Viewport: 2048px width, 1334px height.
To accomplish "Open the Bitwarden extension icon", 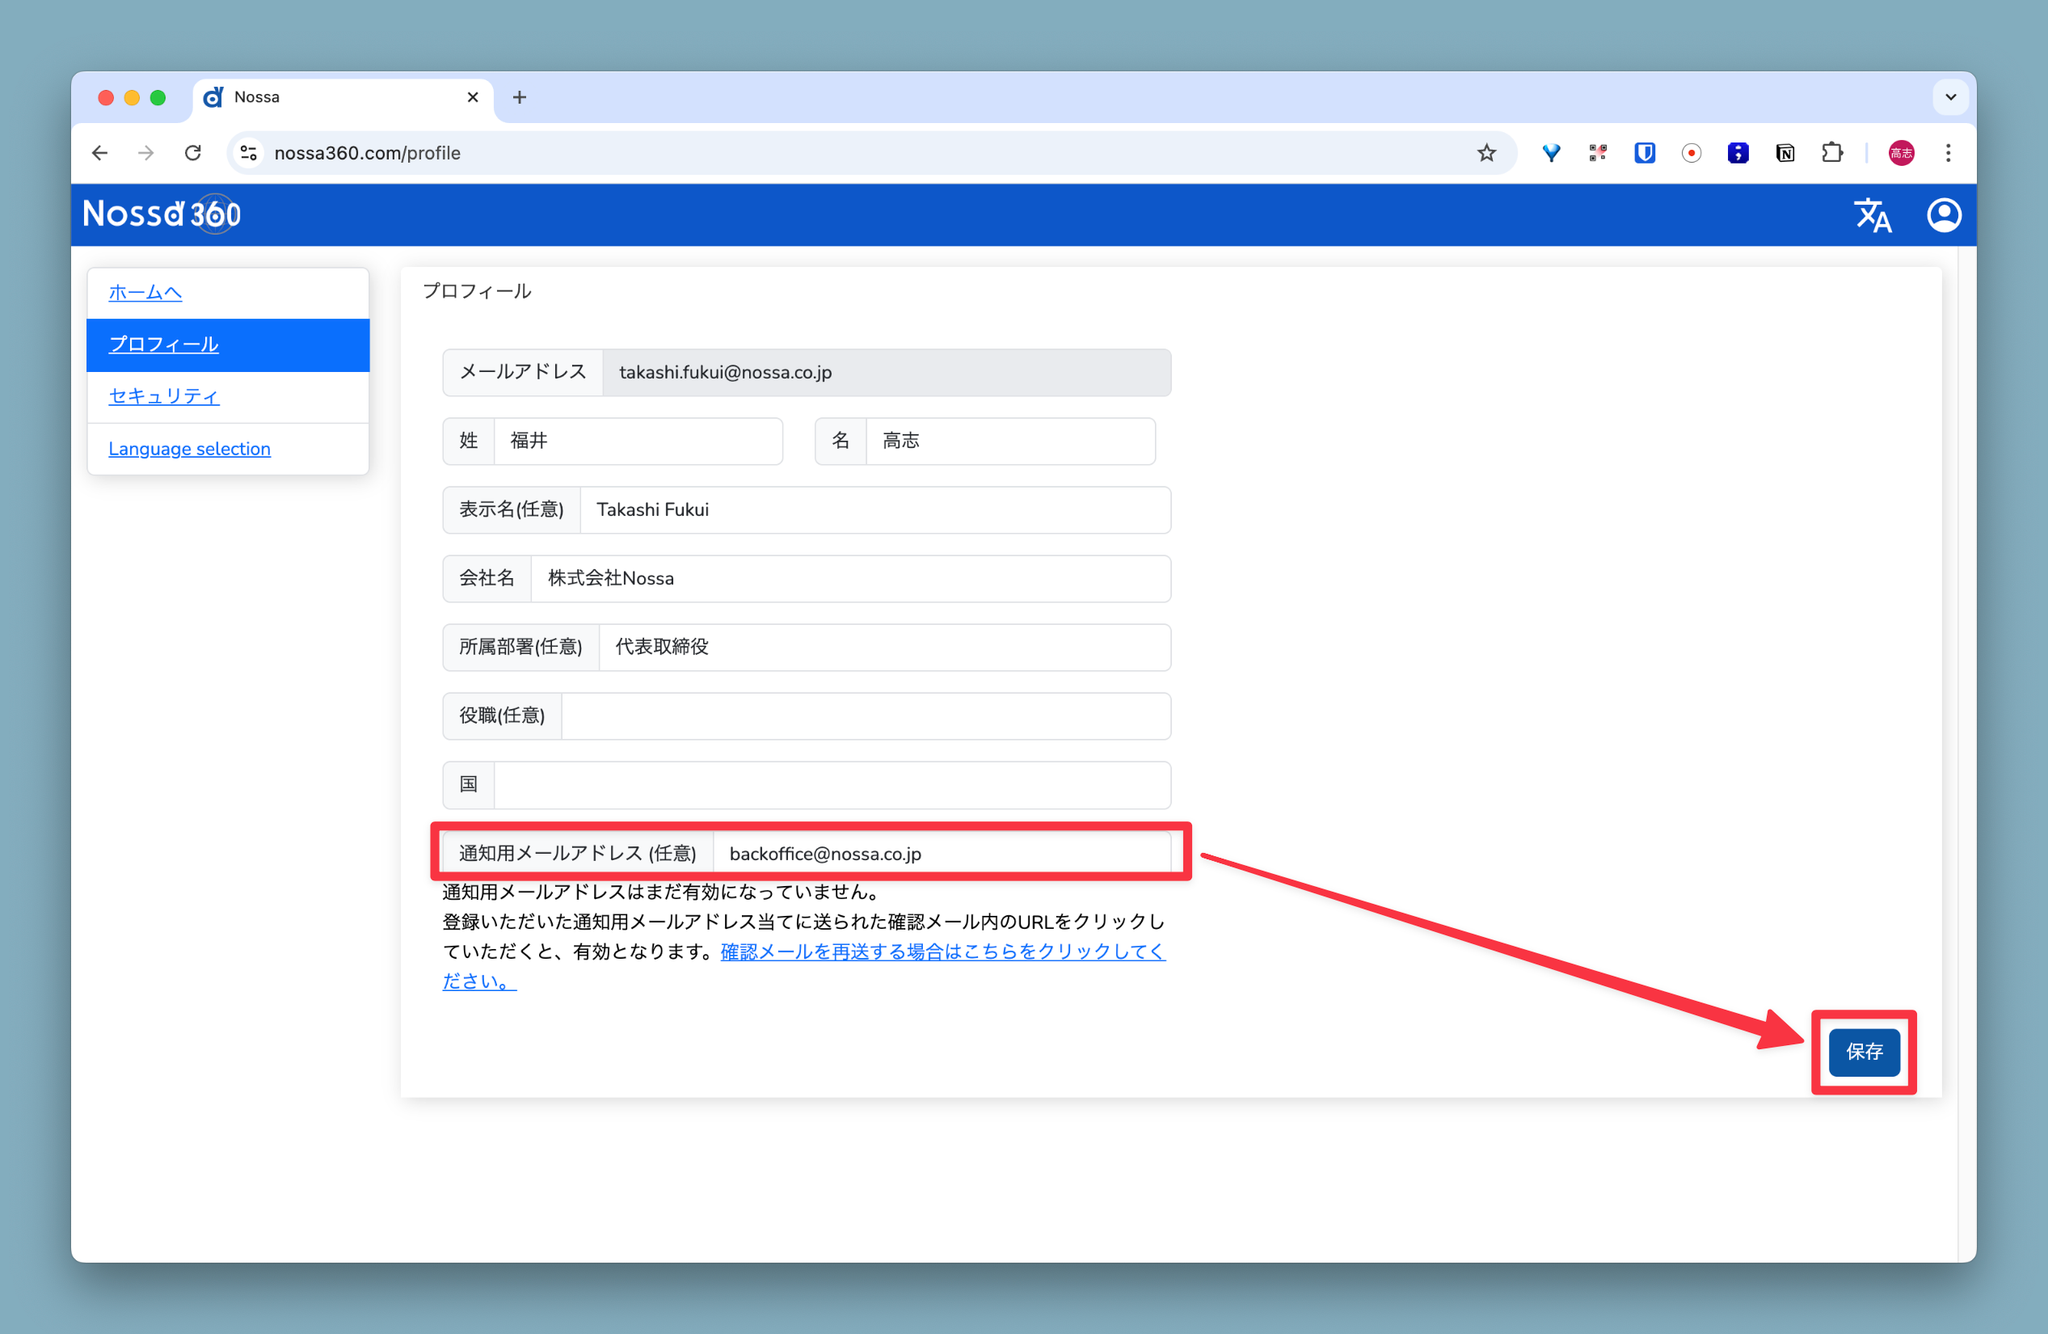I will [x=1644, y=153].
